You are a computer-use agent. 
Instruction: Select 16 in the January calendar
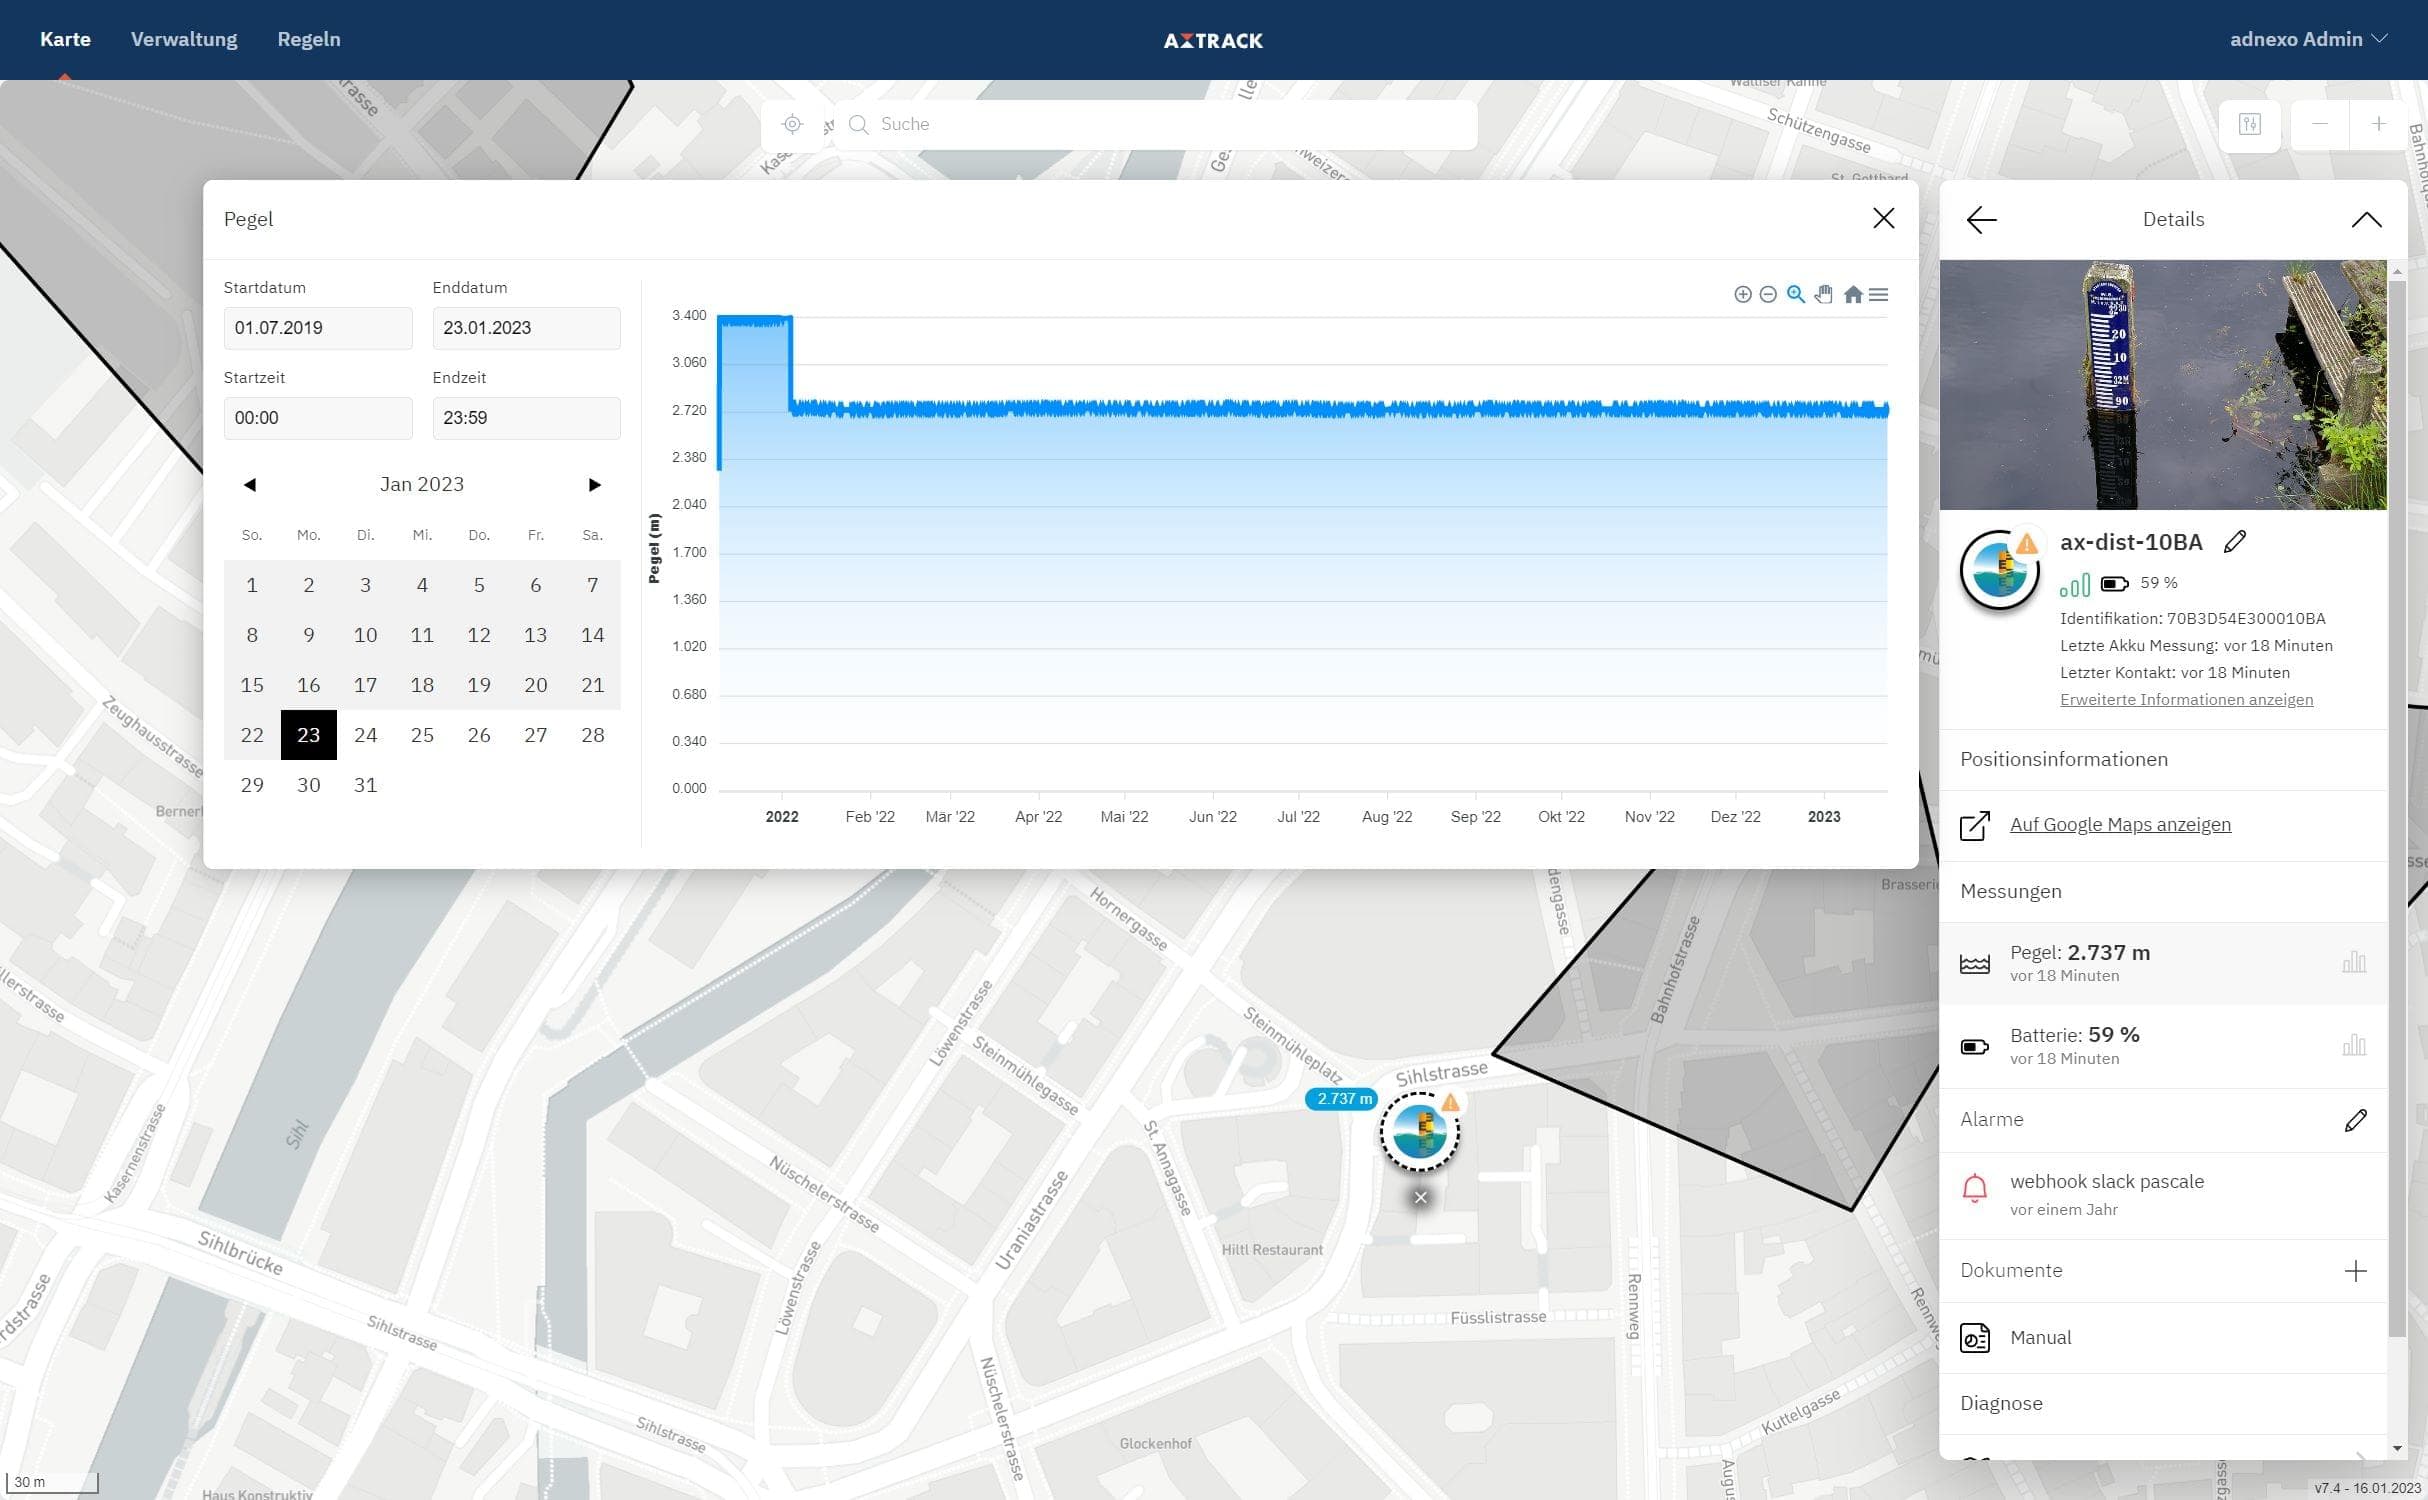click(x=309, y=685)
